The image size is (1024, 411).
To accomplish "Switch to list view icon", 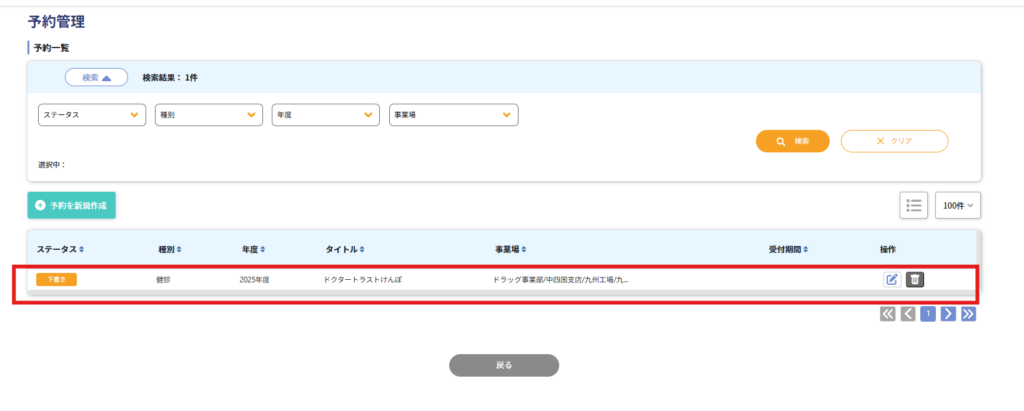I will pyautogui.click(x=913, y=205).
